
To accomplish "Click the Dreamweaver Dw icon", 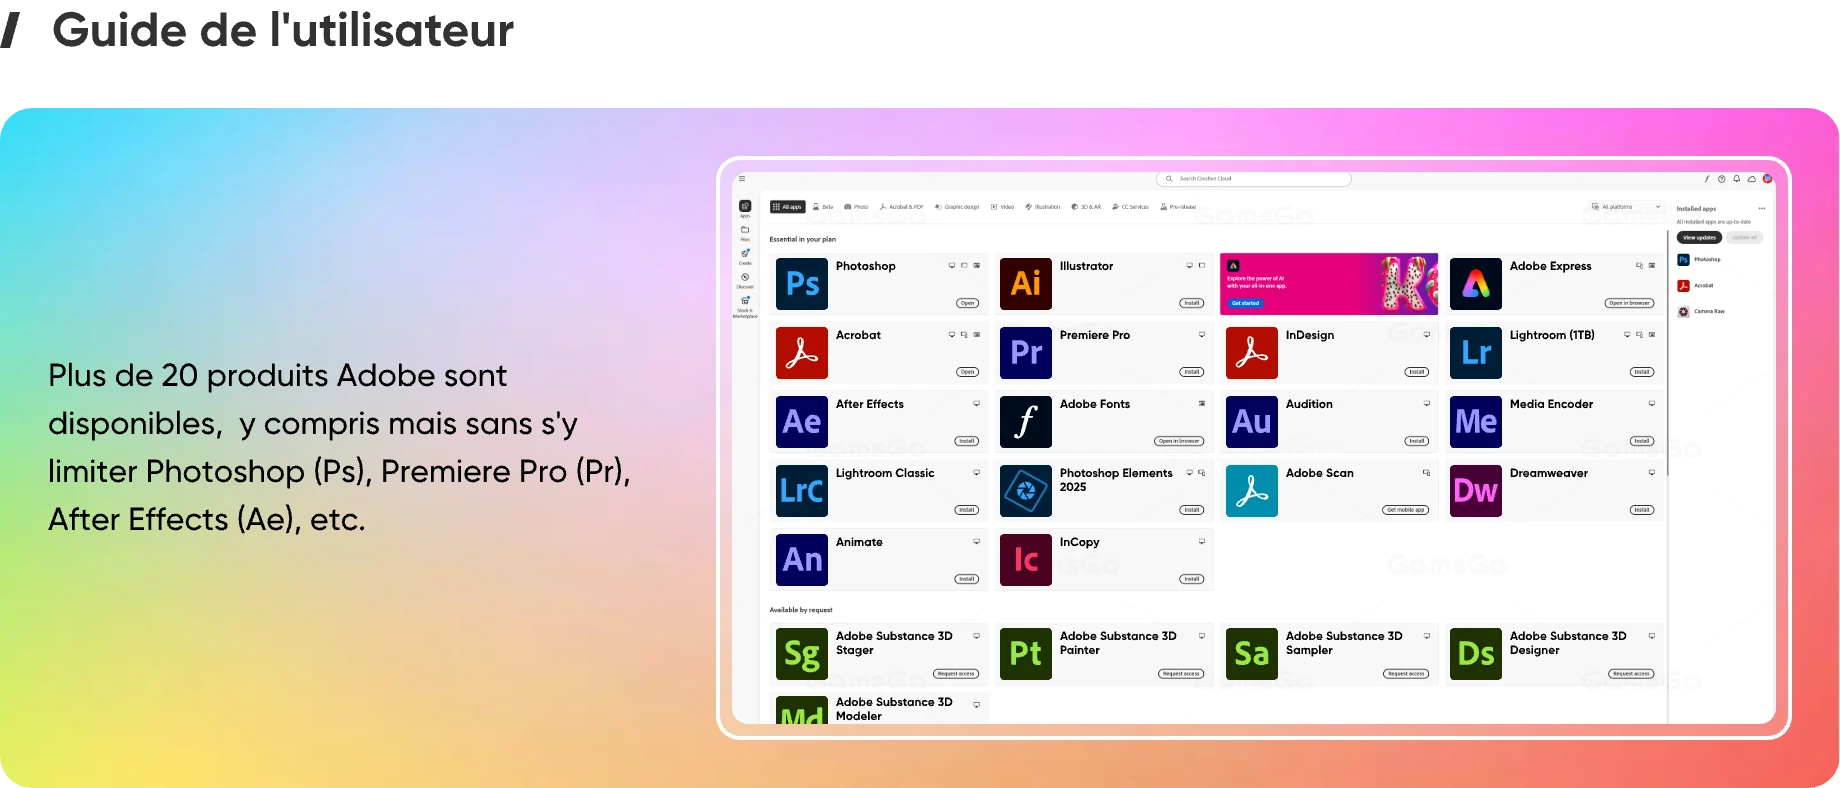I will point(1476,491).
